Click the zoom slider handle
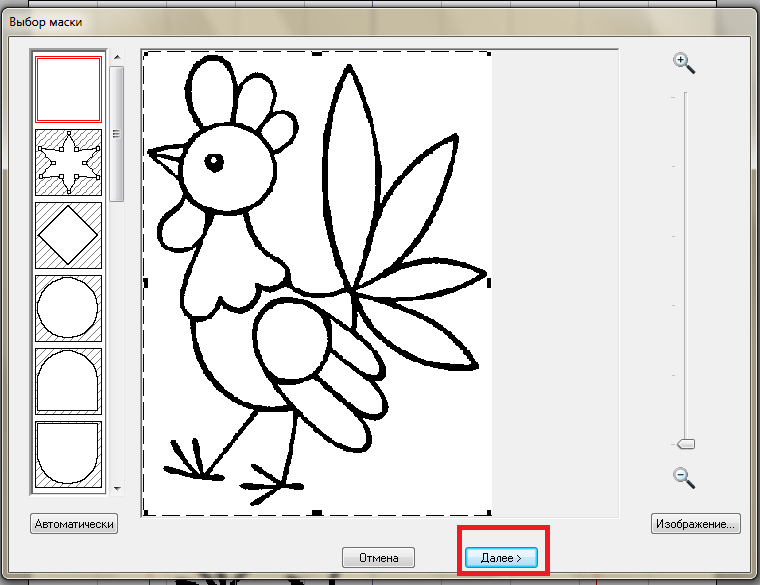This screenshot has width=760, height=585. [685, 444]
